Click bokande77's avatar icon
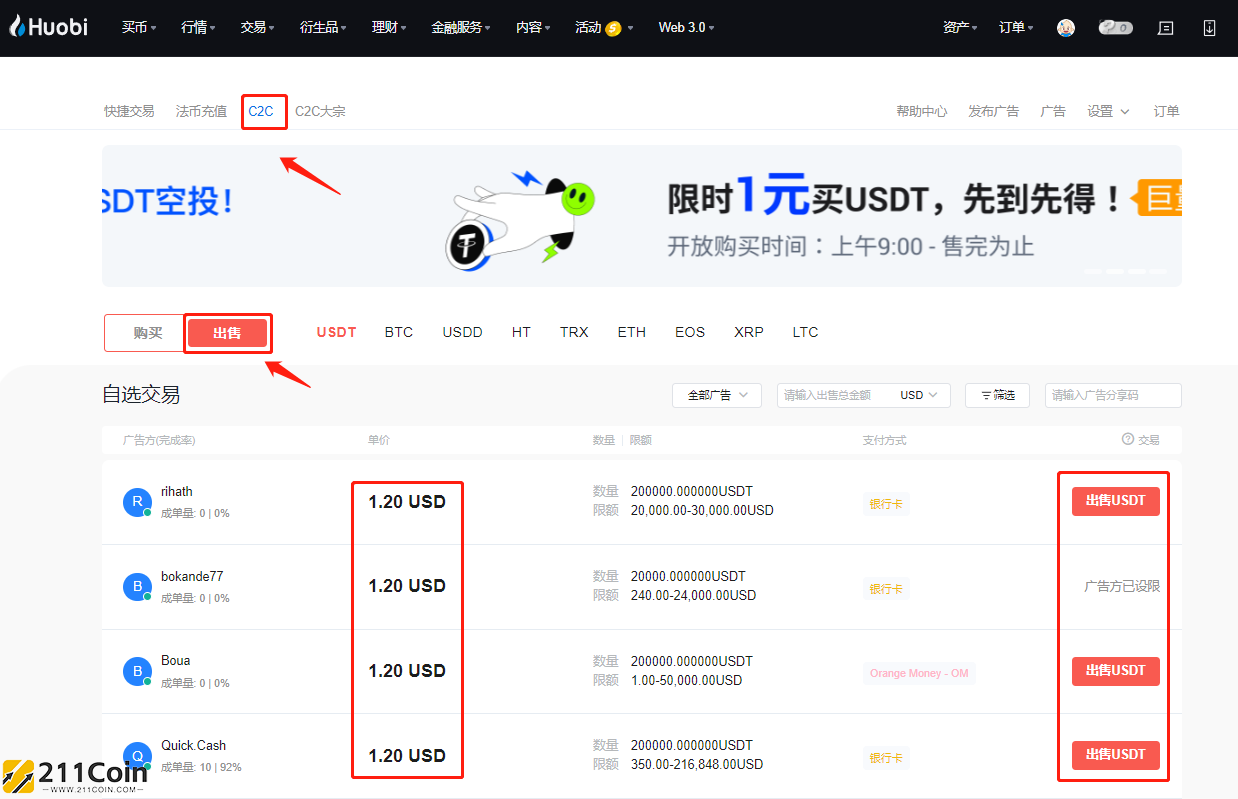Viewport: 1238px width, 799px height. pos(137,587)
